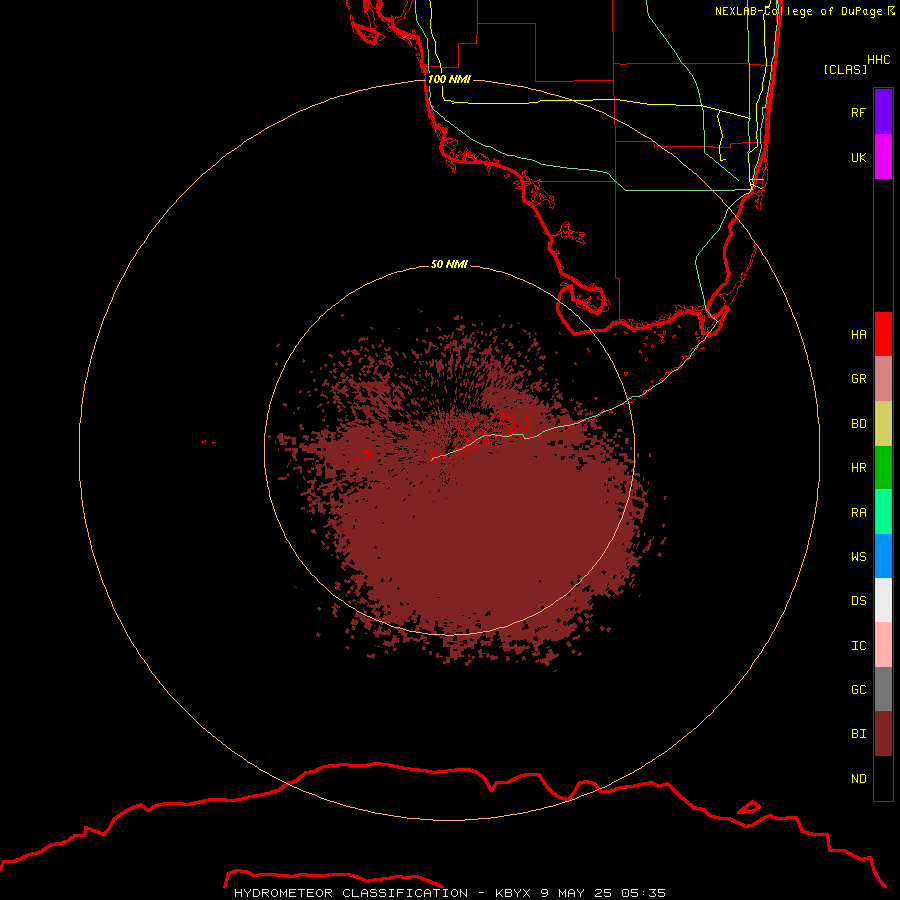Image resolution: width=900 pixels, height=900 pixels.
Task: Click the GC legend label
Action: [858, 689]
